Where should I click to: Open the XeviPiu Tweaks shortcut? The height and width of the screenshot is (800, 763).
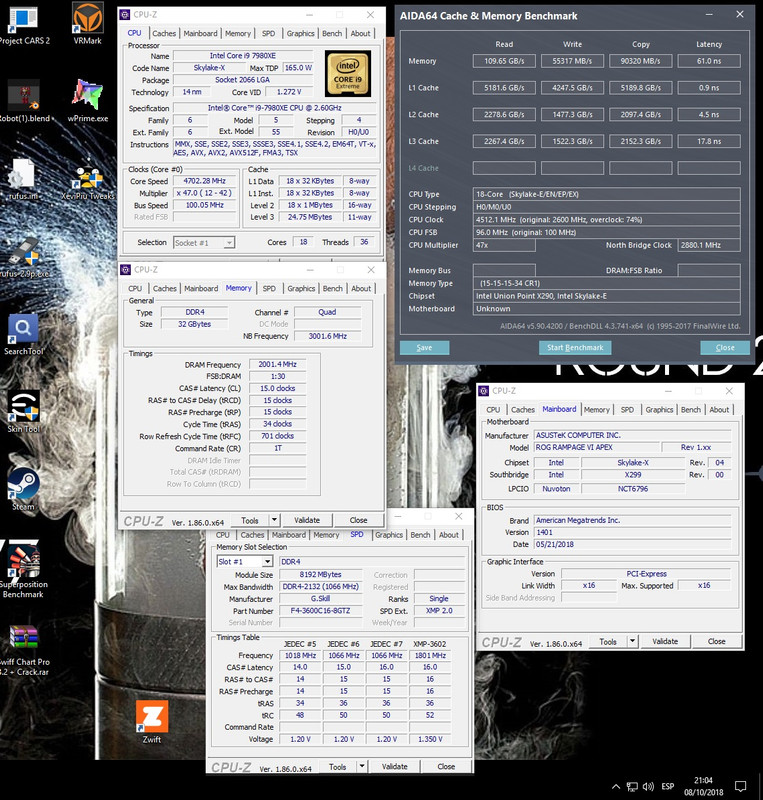[88, 182]
